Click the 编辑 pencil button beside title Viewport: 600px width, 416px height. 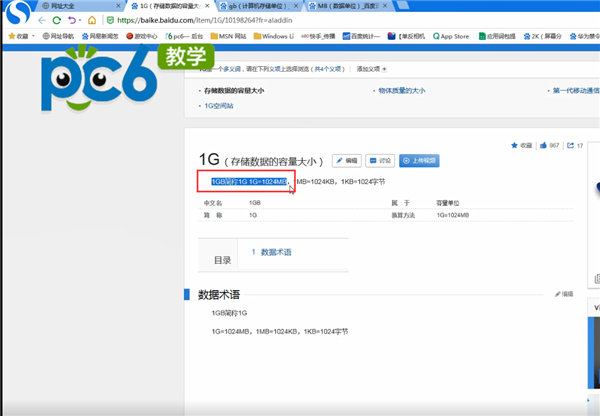coord(347,161)
